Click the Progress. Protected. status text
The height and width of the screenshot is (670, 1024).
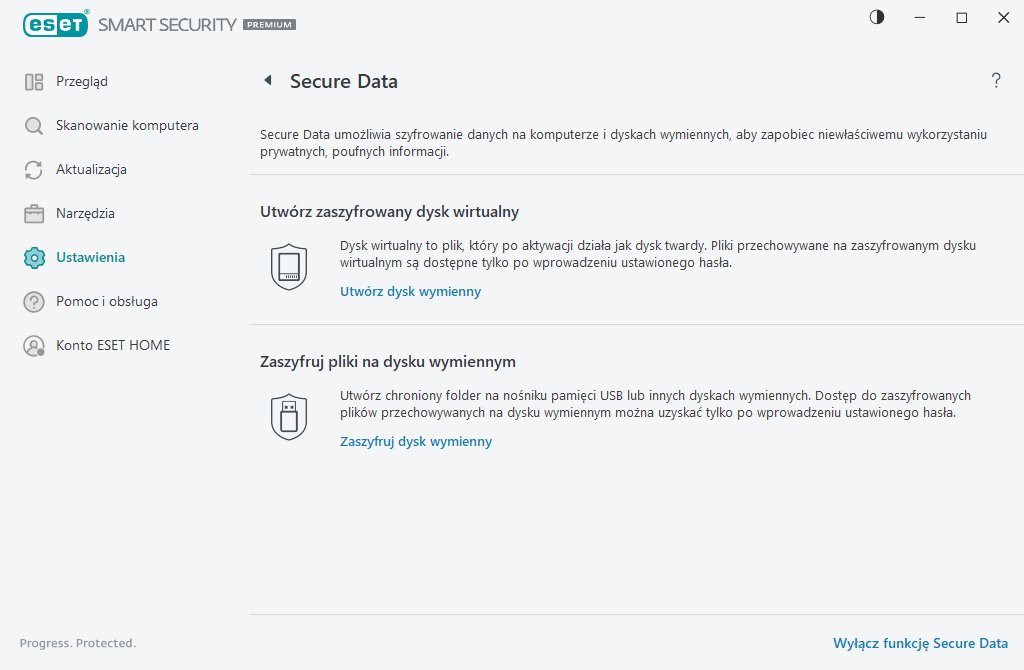(x=78, y=643)
